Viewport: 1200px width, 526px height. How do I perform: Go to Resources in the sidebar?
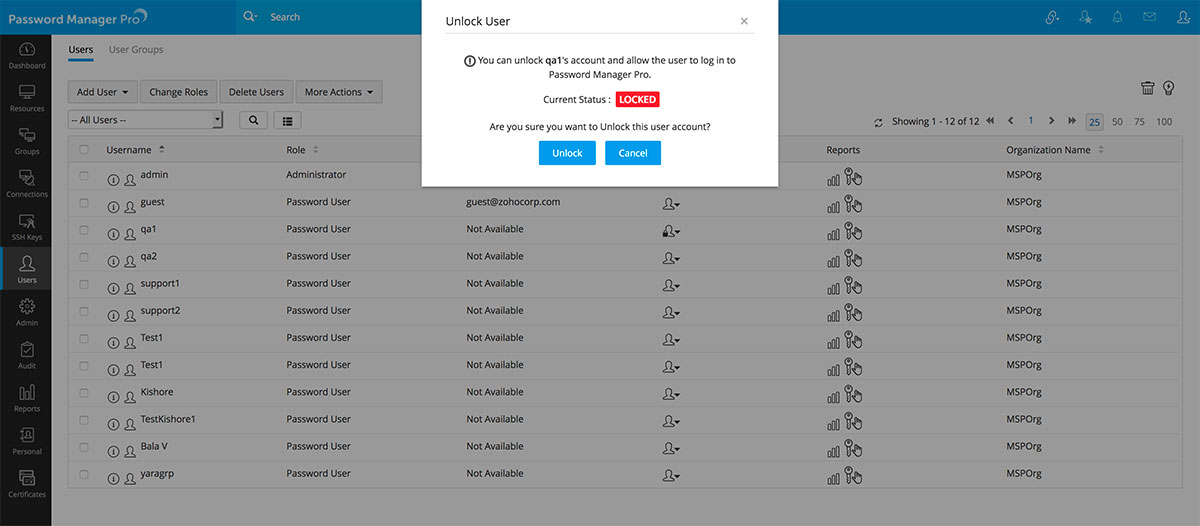(x=27, y=98)
